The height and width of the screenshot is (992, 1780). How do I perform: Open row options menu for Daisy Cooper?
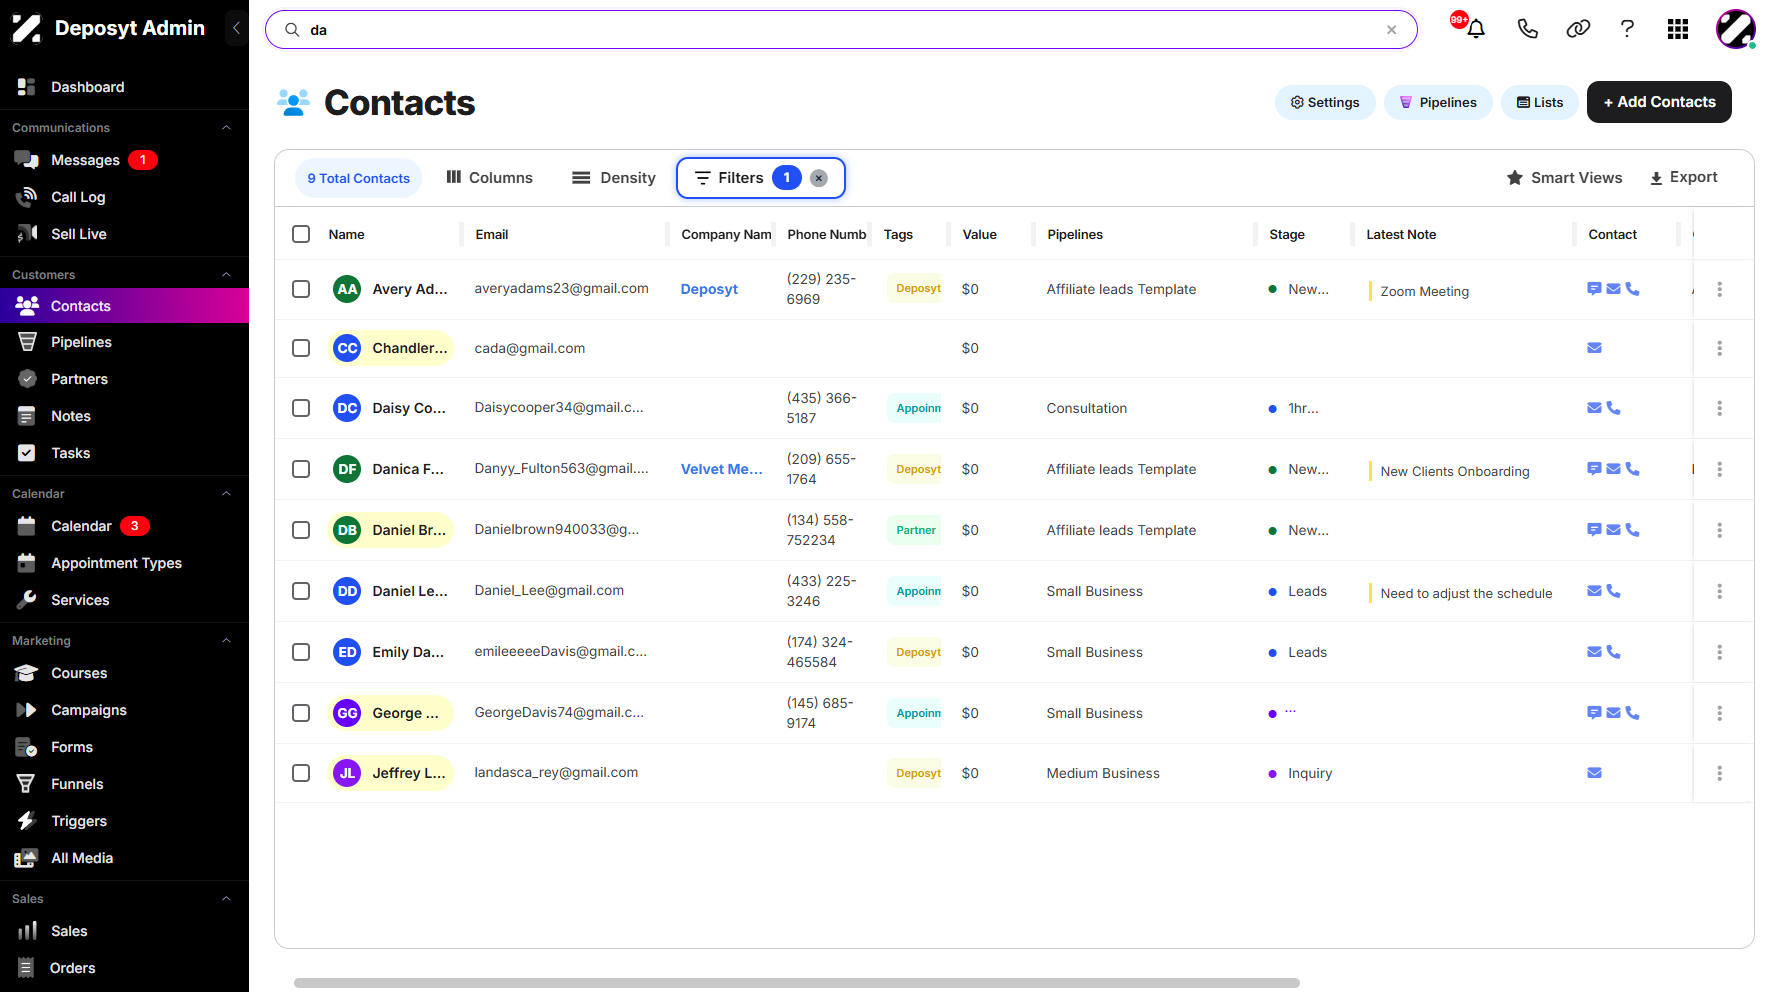pos(1719,408)
